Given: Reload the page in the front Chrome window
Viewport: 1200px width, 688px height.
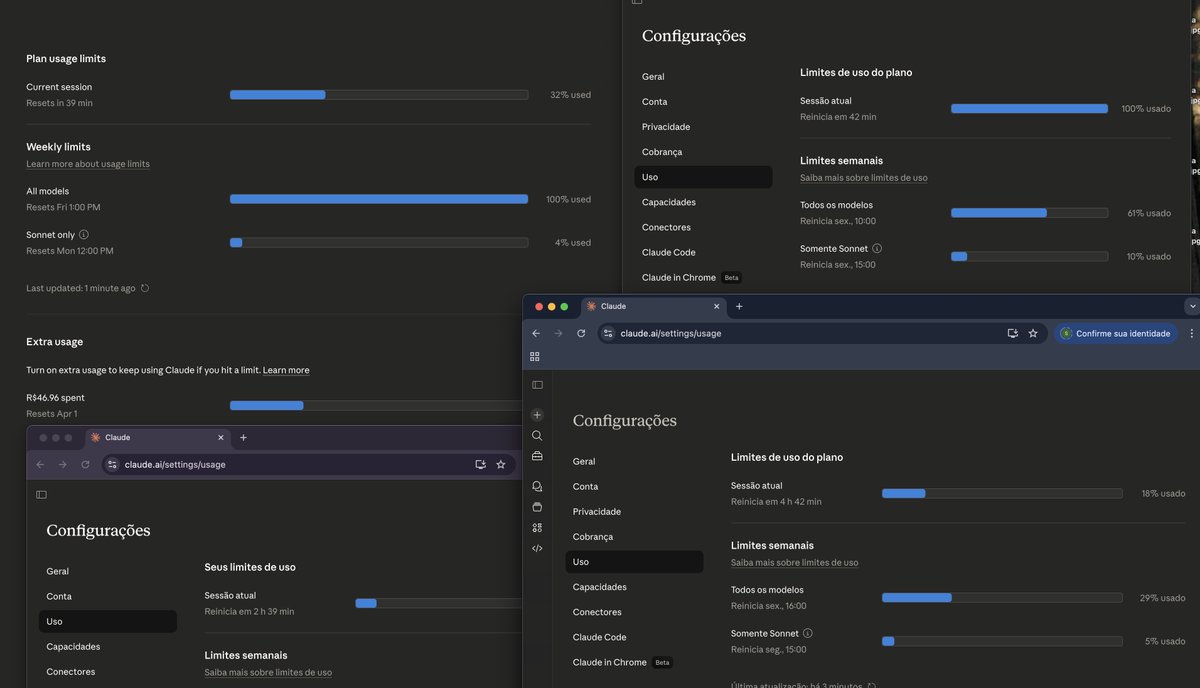Looking at the screenshot, I should coord(581,333).
